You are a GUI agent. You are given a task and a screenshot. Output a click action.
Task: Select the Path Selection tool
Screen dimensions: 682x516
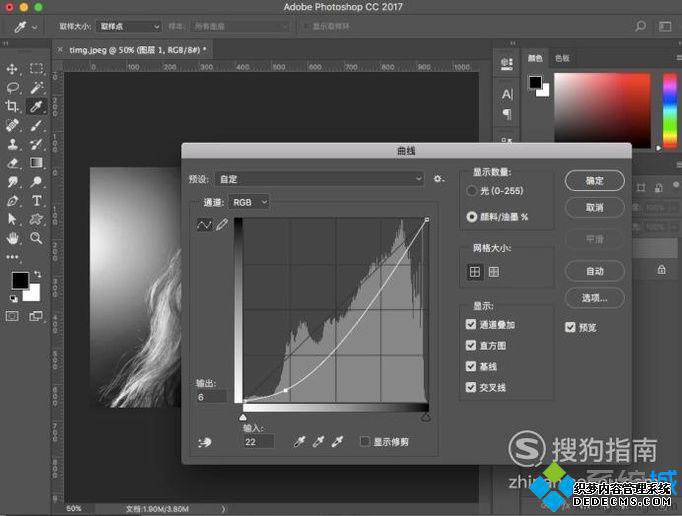[x=12, y=219]
